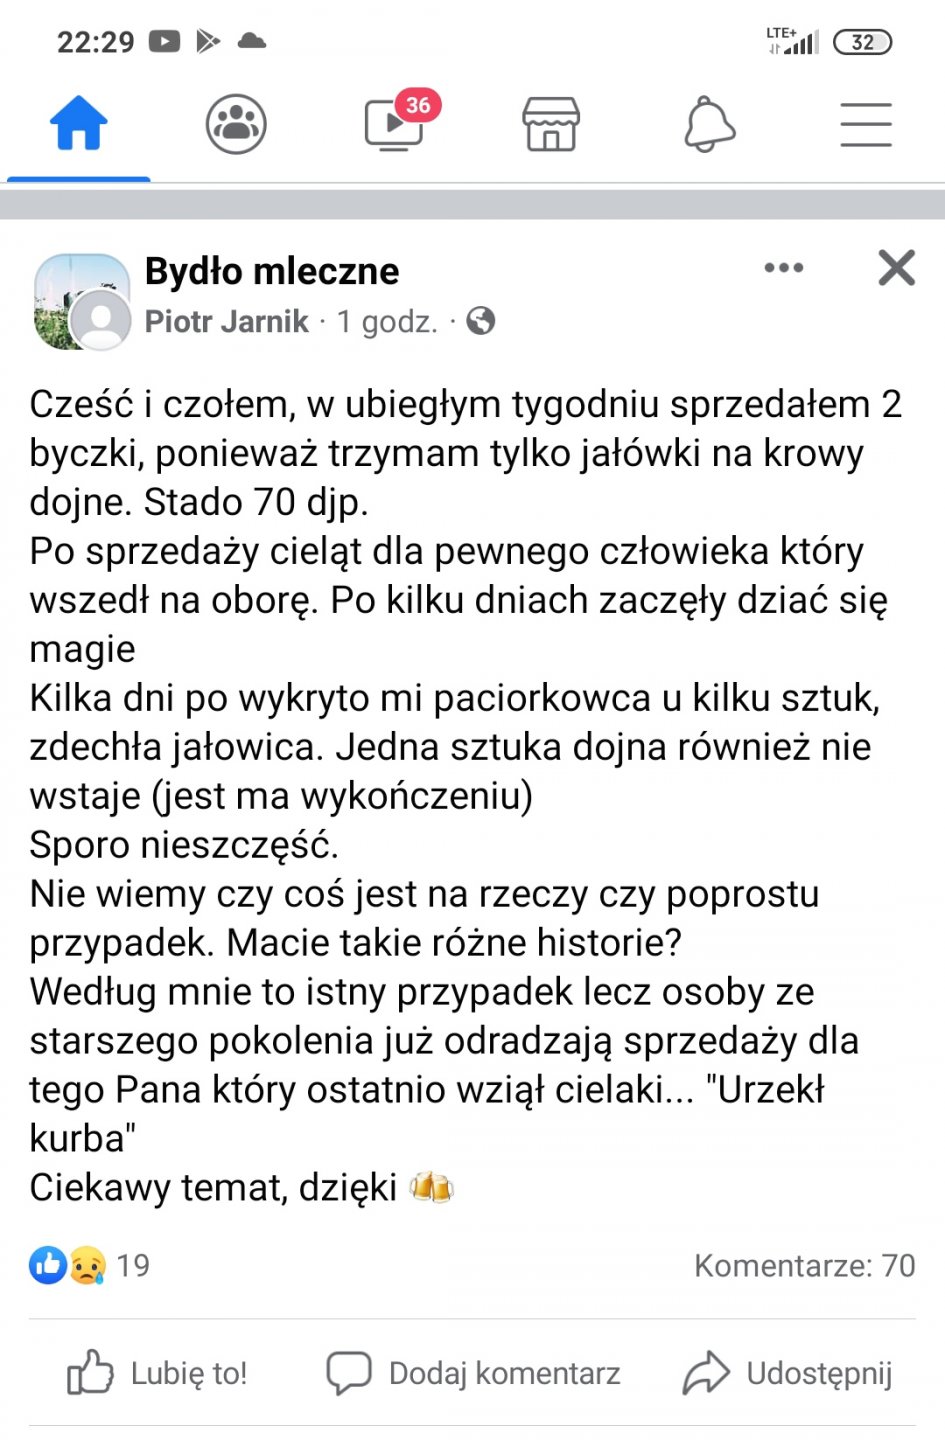Open the notifications bell
The width and height of the screenshot is (945, 1440).
point(709,124)
